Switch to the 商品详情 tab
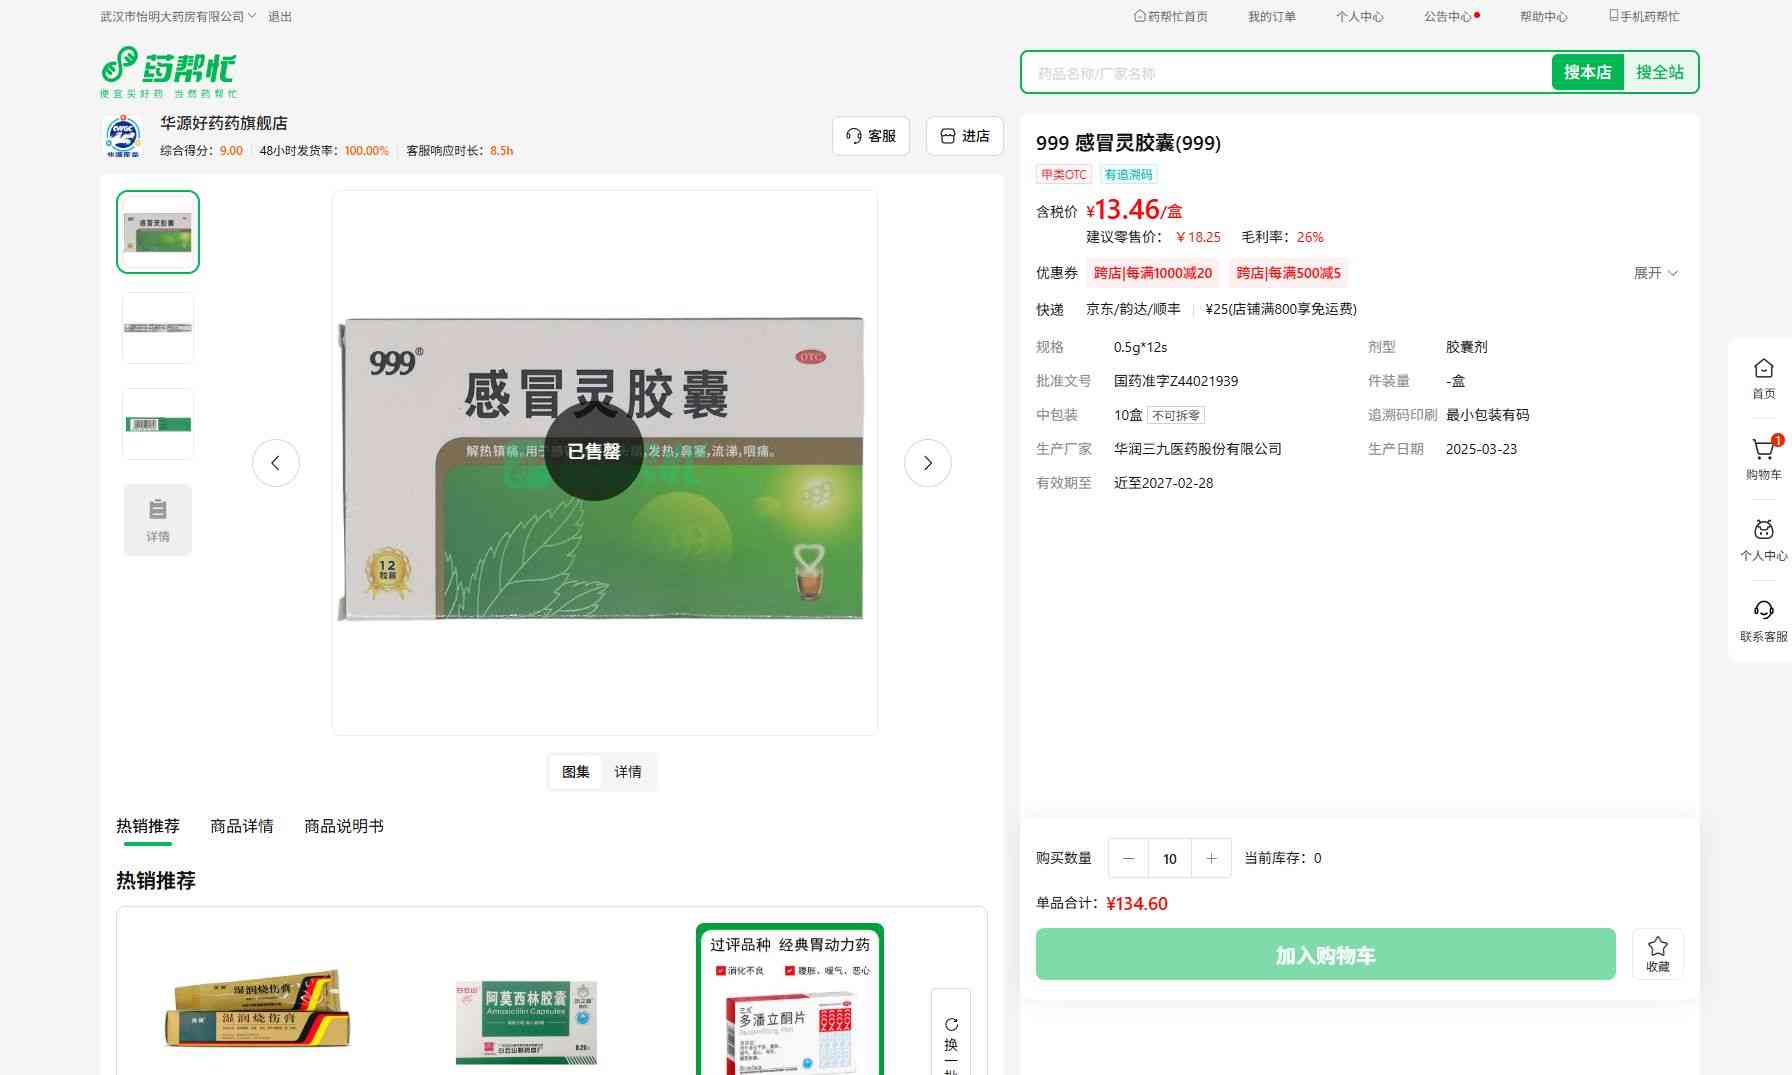The width and height of the screenshot is (1792, 1075). pyautogui.click(x=241, y=826)
